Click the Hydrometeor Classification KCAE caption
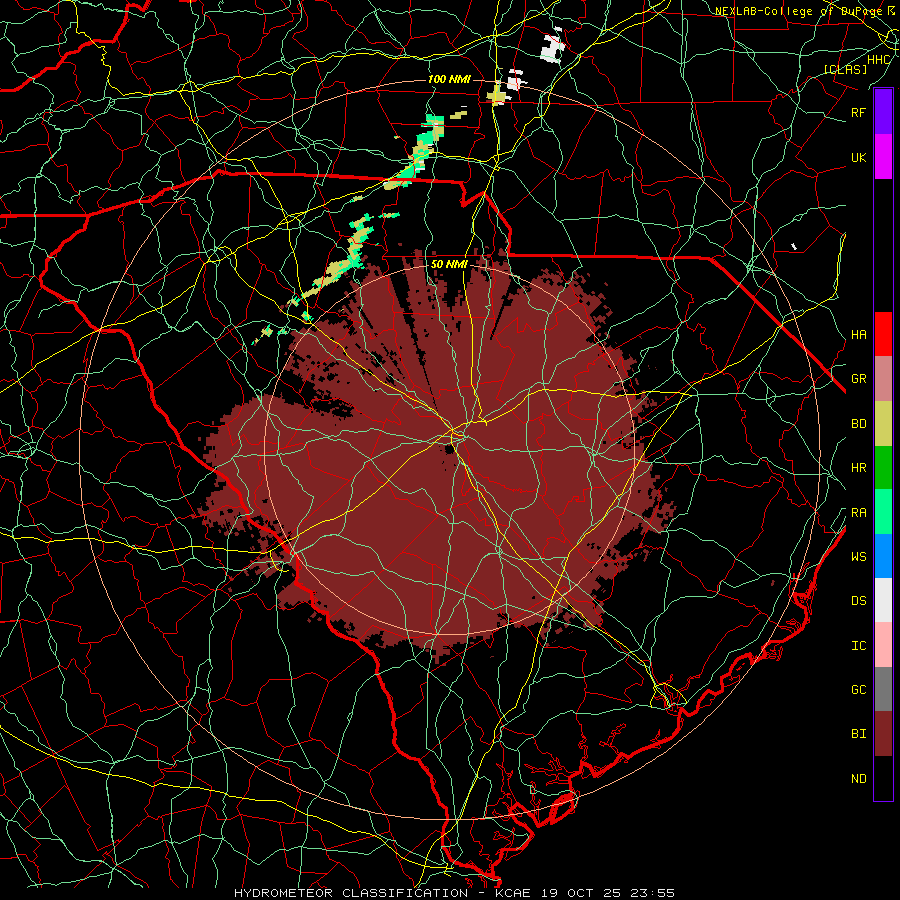Screen dimensions: 900x900 tap(454, 893)
